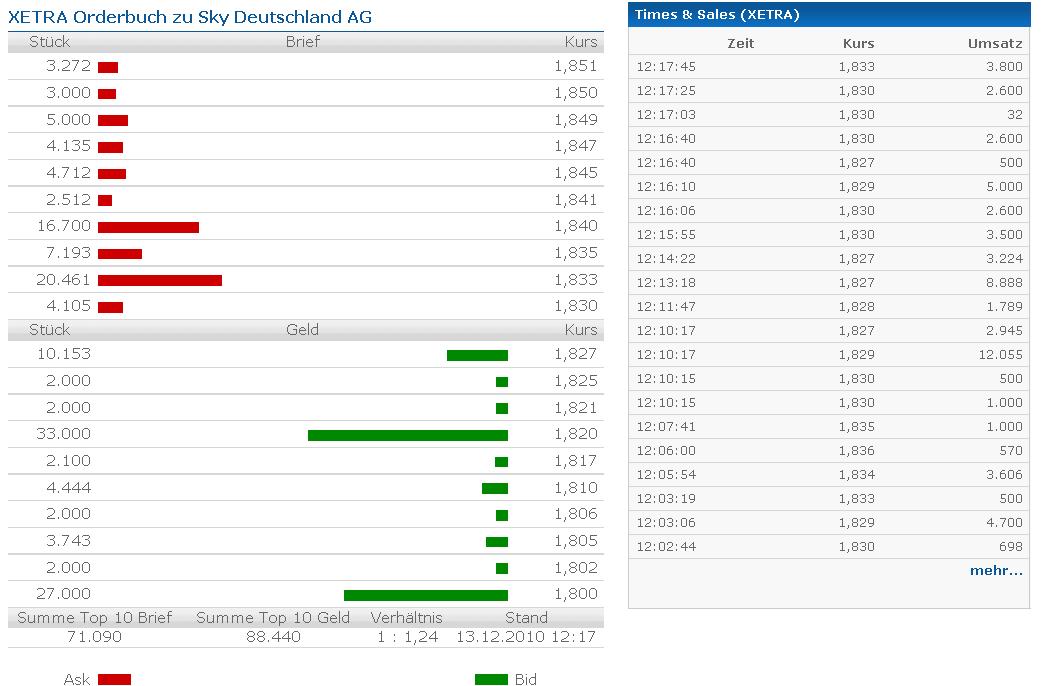Select the ask price 1,851

click(x=575, y=66)
